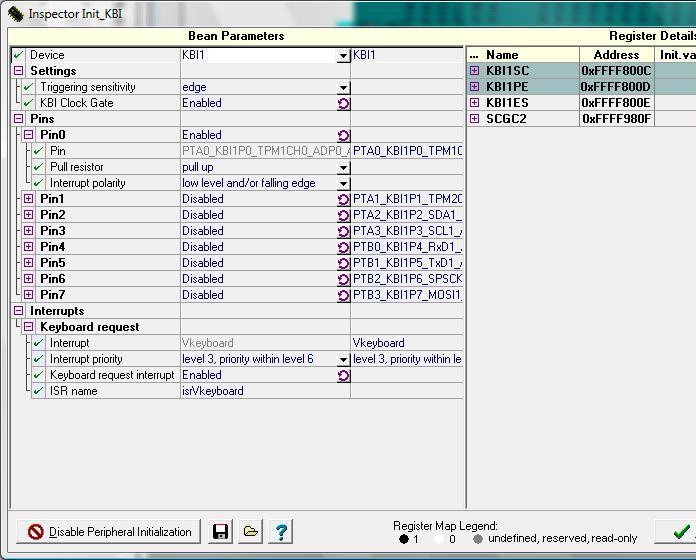Click the save settings floppy disk icon
696x560 pixels.
pos(220,531)
